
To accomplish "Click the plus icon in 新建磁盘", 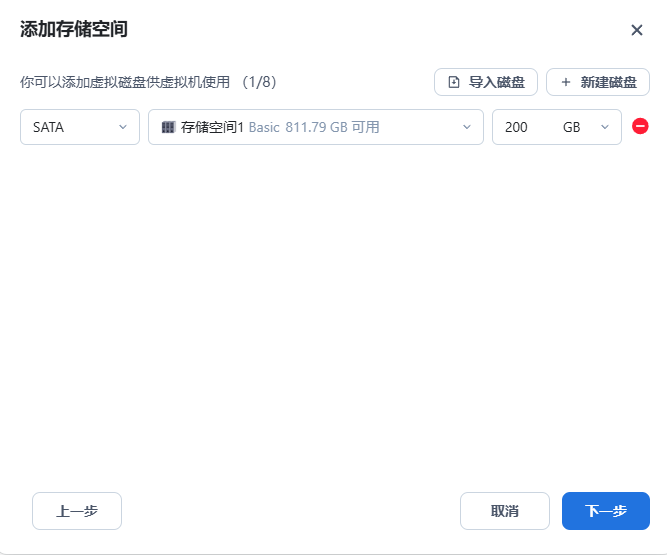I will (566, 82).
